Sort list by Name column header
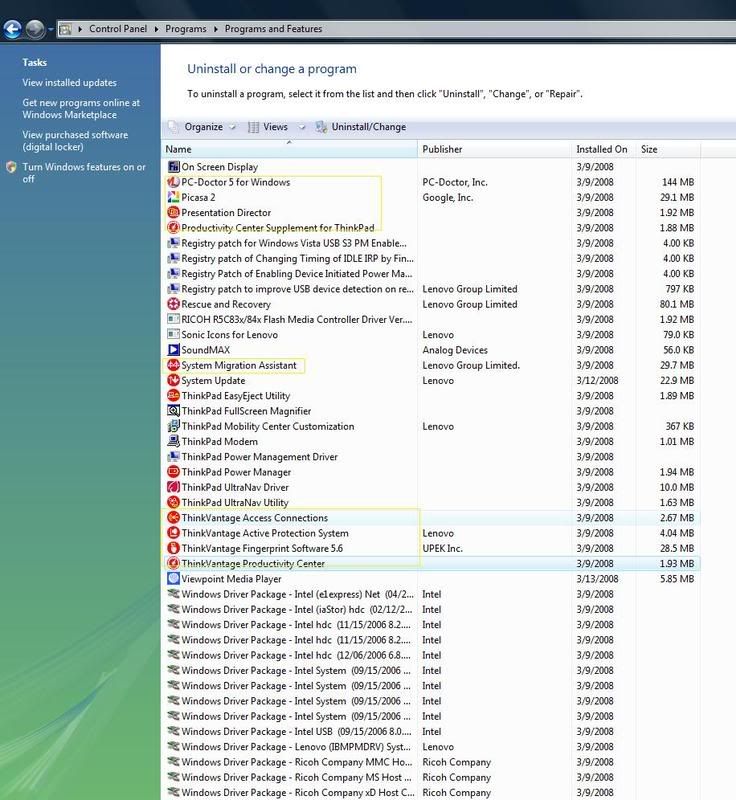Screen dimensions: 736x800 tap(290, 149)
